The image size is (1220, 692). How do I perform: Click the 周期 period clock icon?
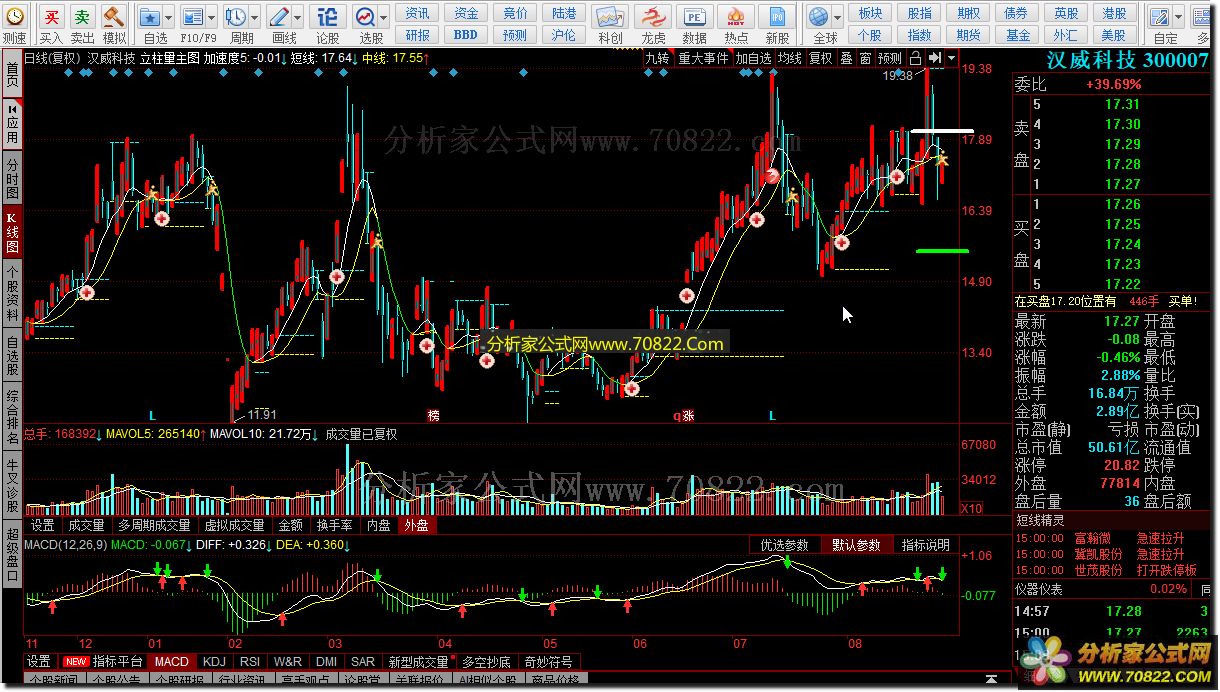click(236, 17)
